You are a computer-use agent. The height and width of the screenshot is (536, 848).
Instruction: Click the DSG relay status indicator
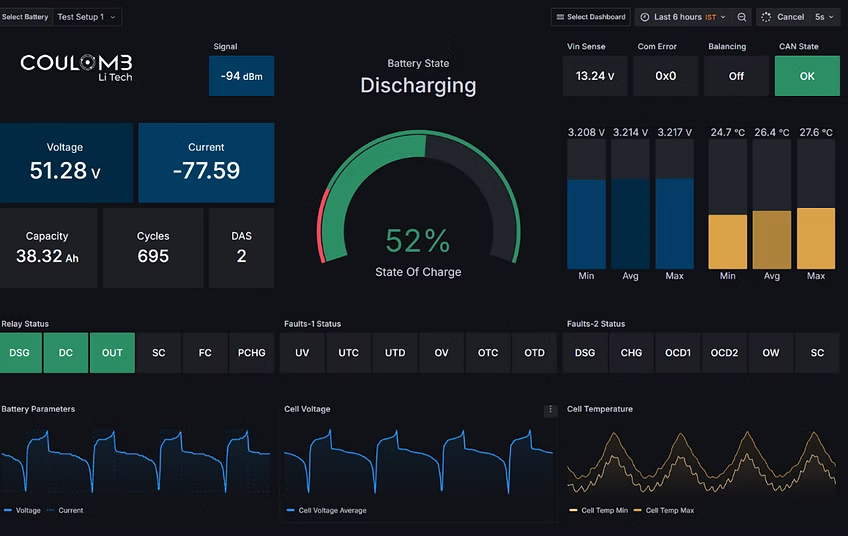point(20,353)
